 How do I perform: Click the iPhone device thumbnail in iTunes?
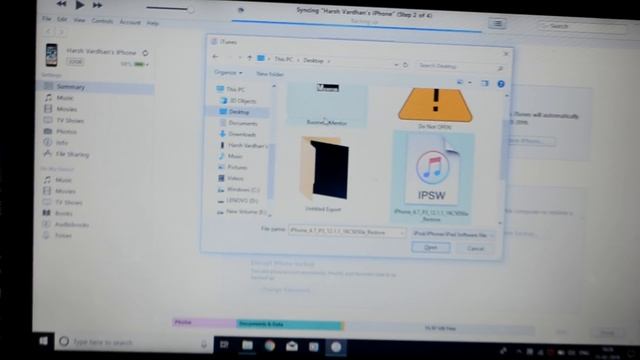(51, 55)
